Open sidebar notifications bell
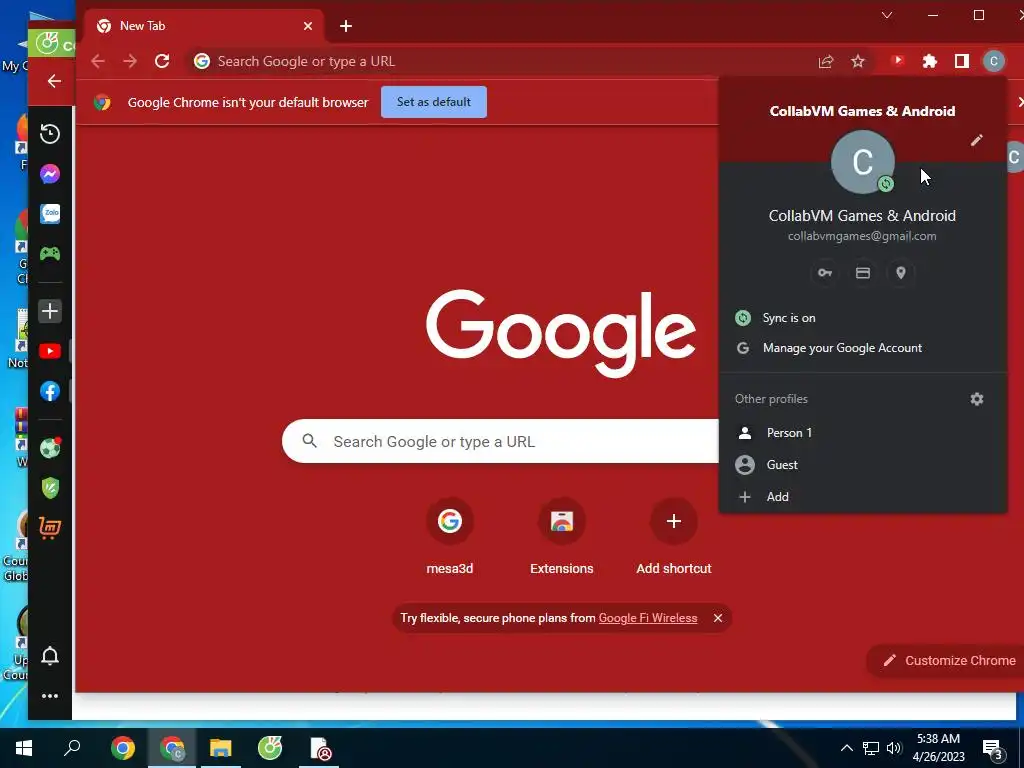Image resolution: width=1024 pixels, height=768 pixels. [x=50, y=656]
